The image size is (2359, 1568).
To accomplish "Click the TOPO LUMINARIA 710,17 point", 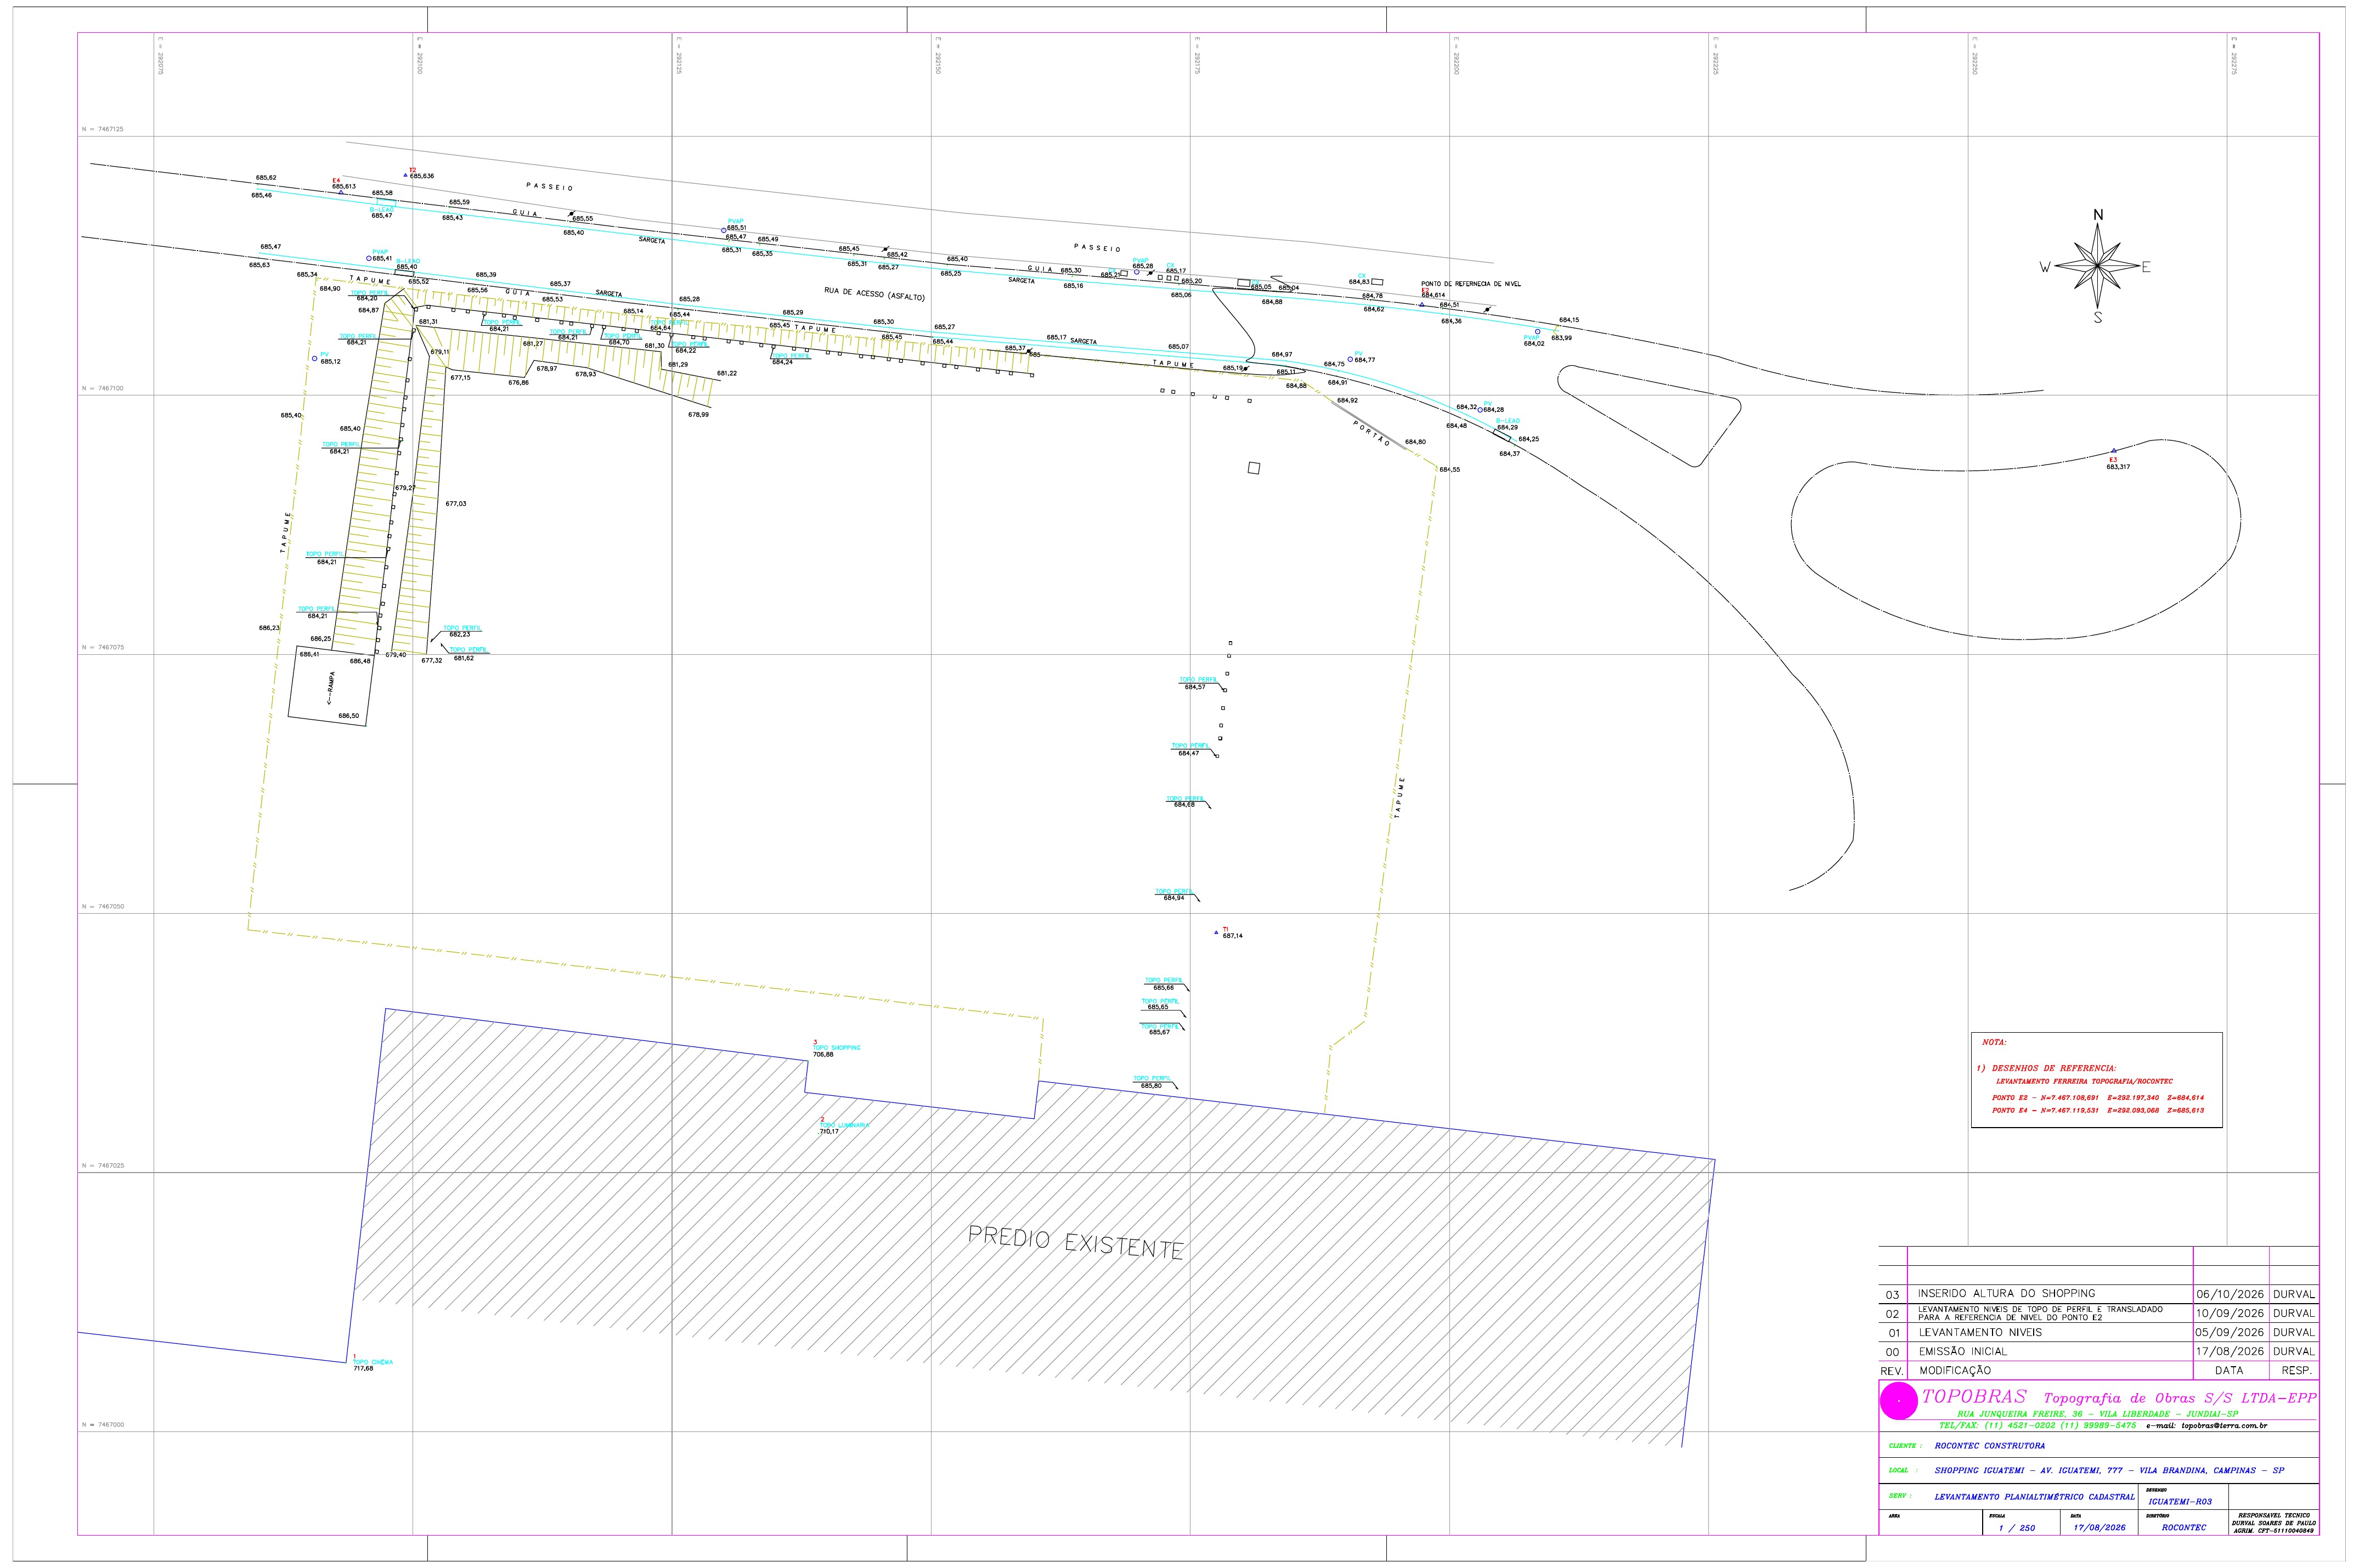I will [x=844, y=1125].
